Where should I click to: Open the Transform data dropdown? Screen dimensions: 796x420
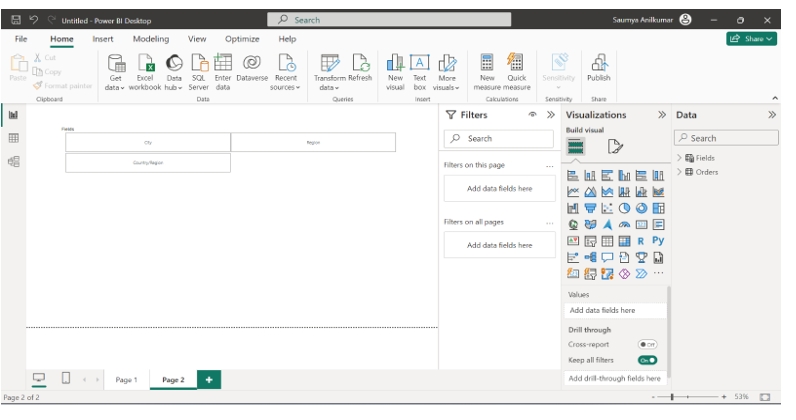click(329, 73)
